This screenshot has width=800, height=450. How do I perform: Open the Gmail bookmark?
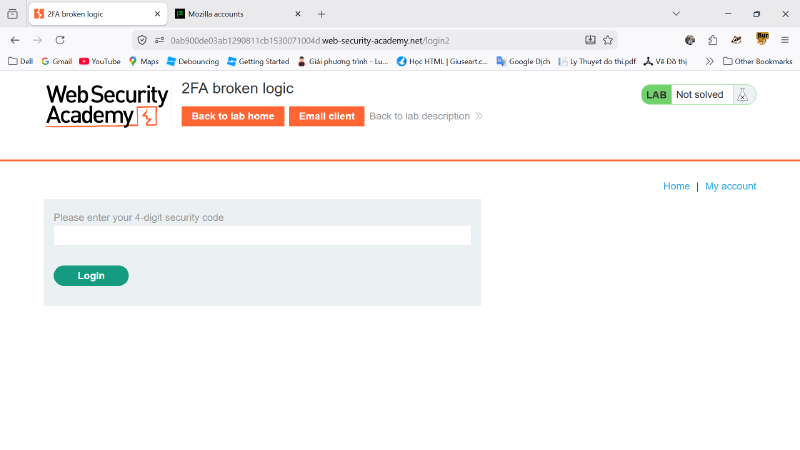click(57, 61)
